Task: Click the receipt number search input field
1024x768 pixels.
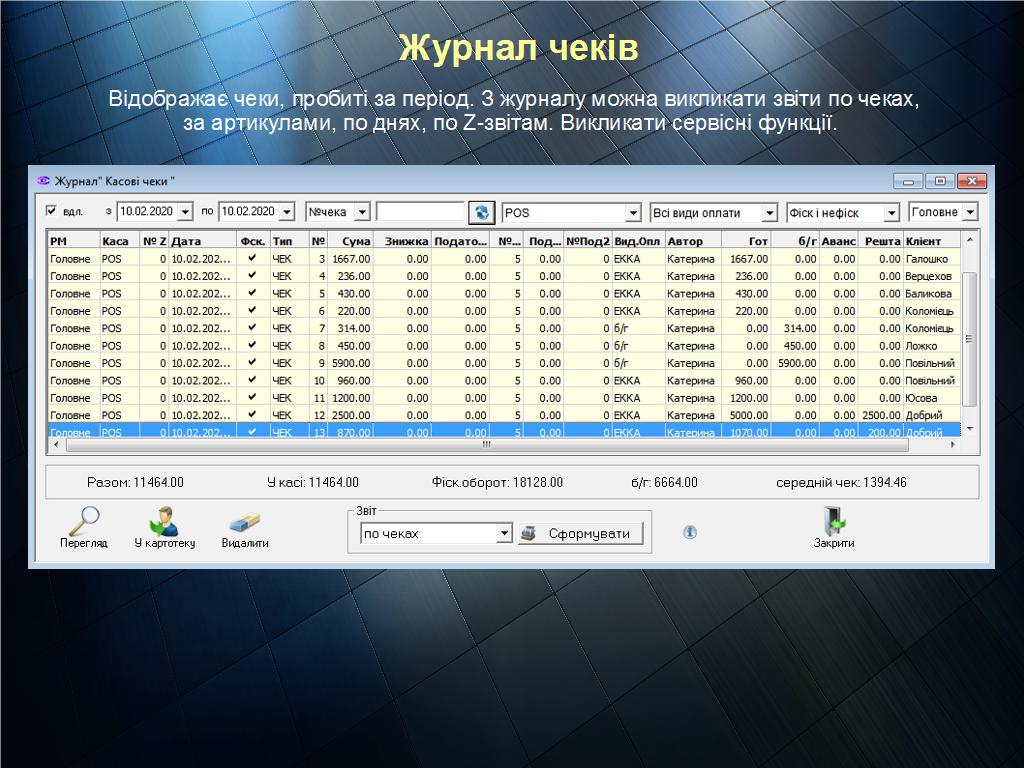Action: tap(420, 212)
